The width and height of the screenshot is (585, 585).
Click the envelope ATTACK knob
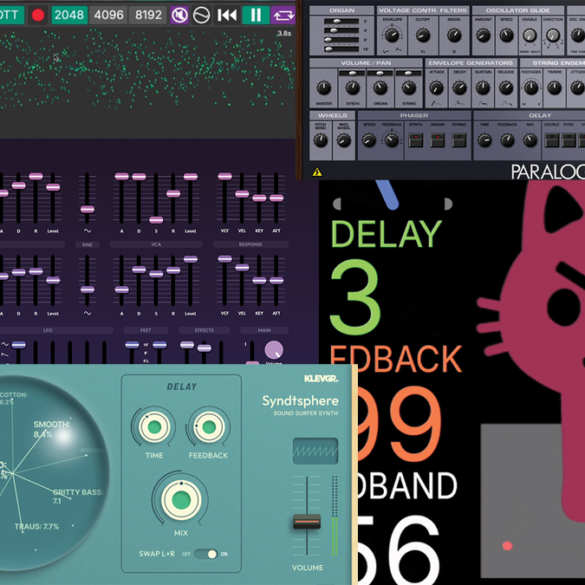click(436, 88)
